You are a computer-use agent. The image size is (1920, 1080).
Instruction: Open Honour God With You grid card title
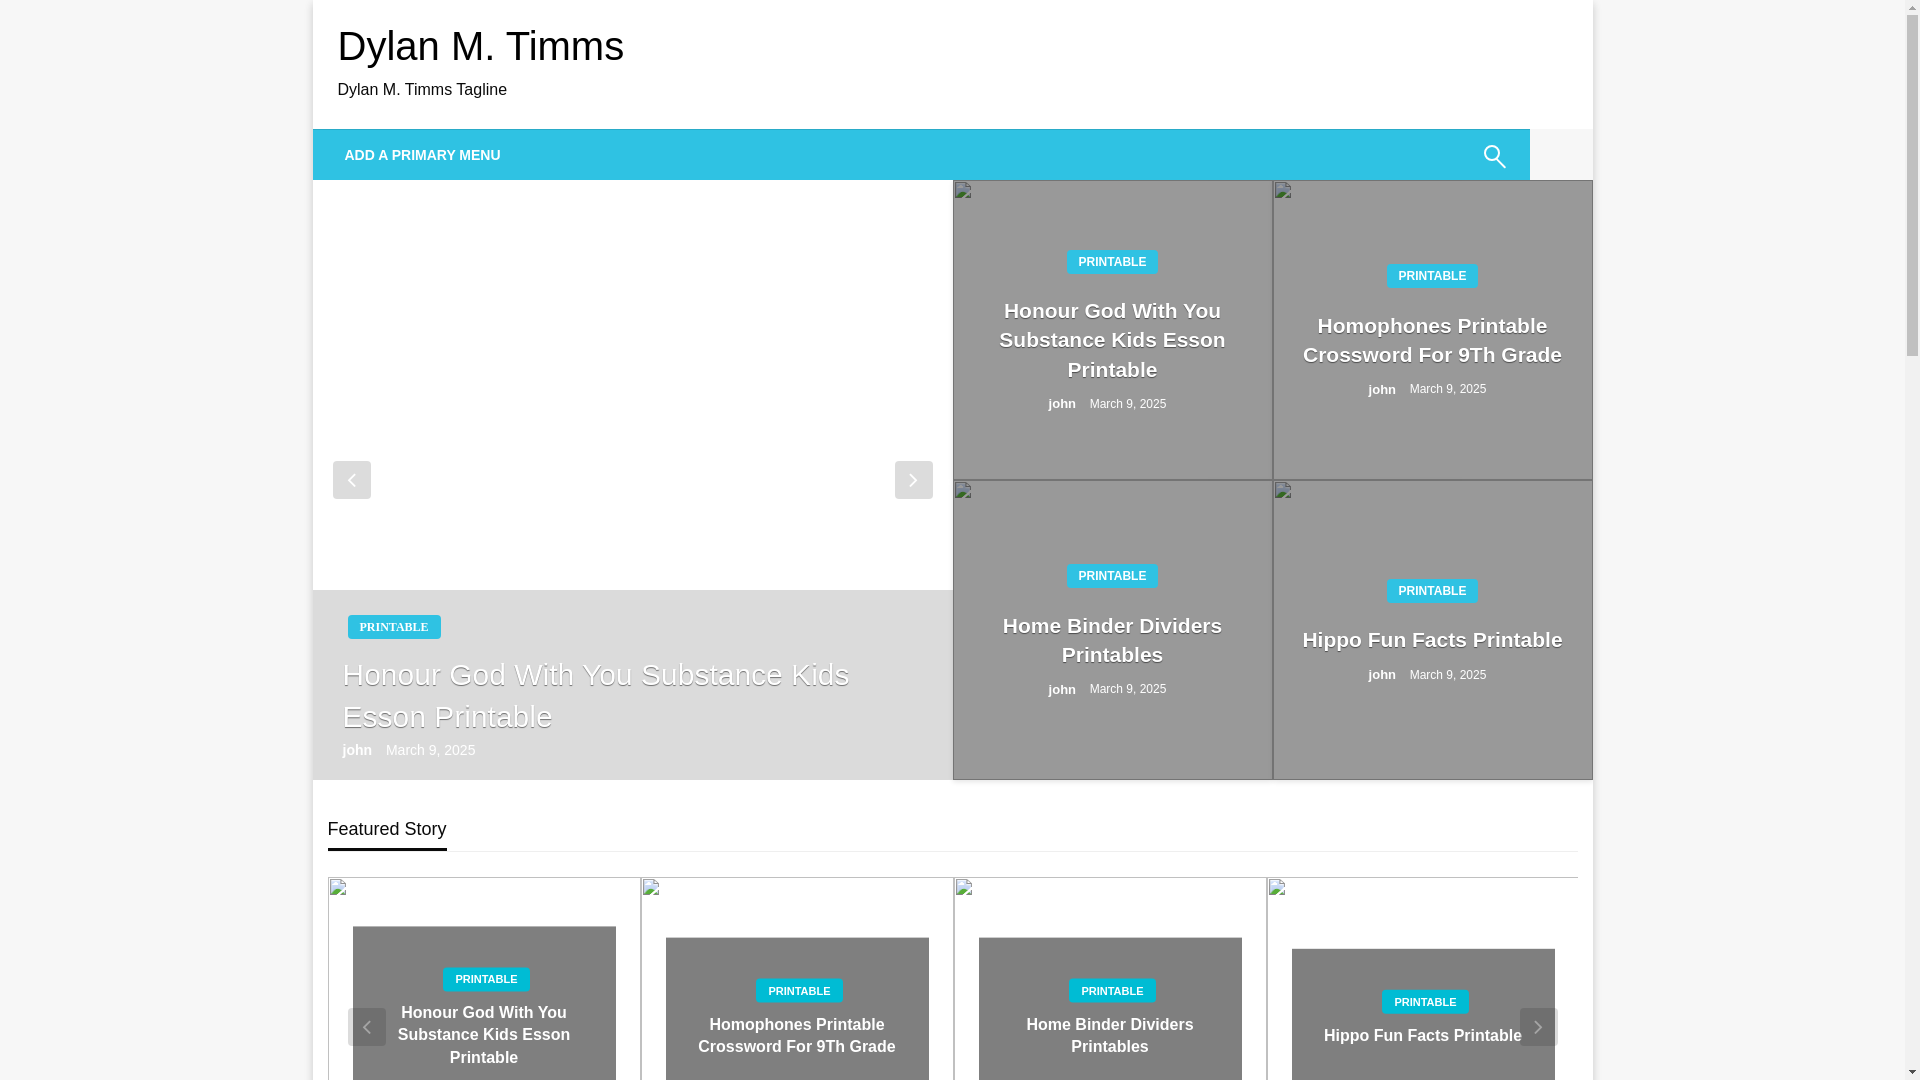pyautogui.click(x=1112, y=340)
